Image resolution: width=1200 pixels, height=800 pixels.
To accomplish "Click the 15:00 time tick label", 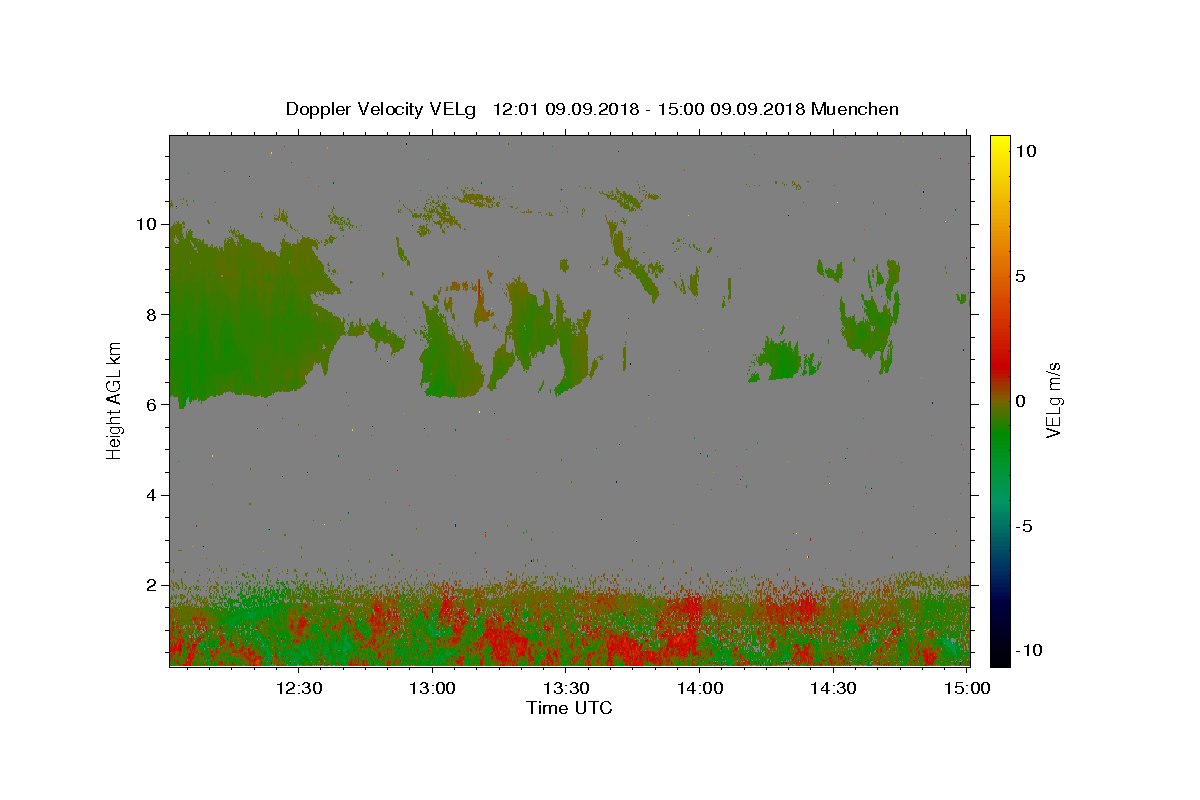I will (x=967, y=688).
